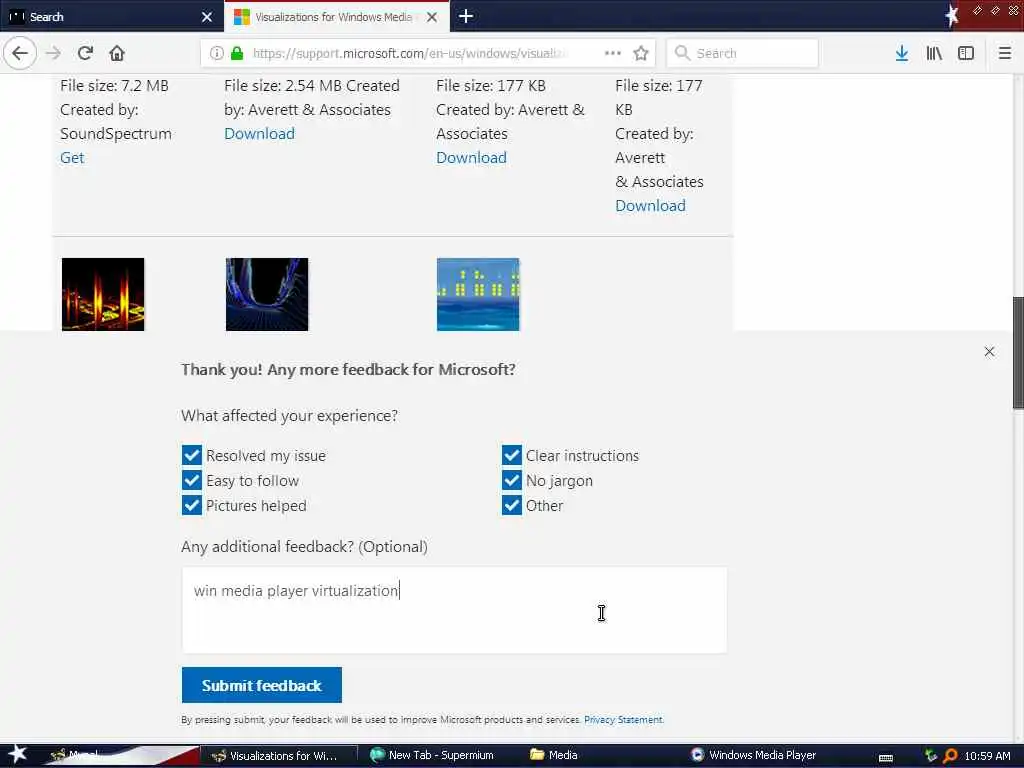Open the red flame visualization thumbnail
Viewport: 1024px width, 768px height.
[103, 295]
